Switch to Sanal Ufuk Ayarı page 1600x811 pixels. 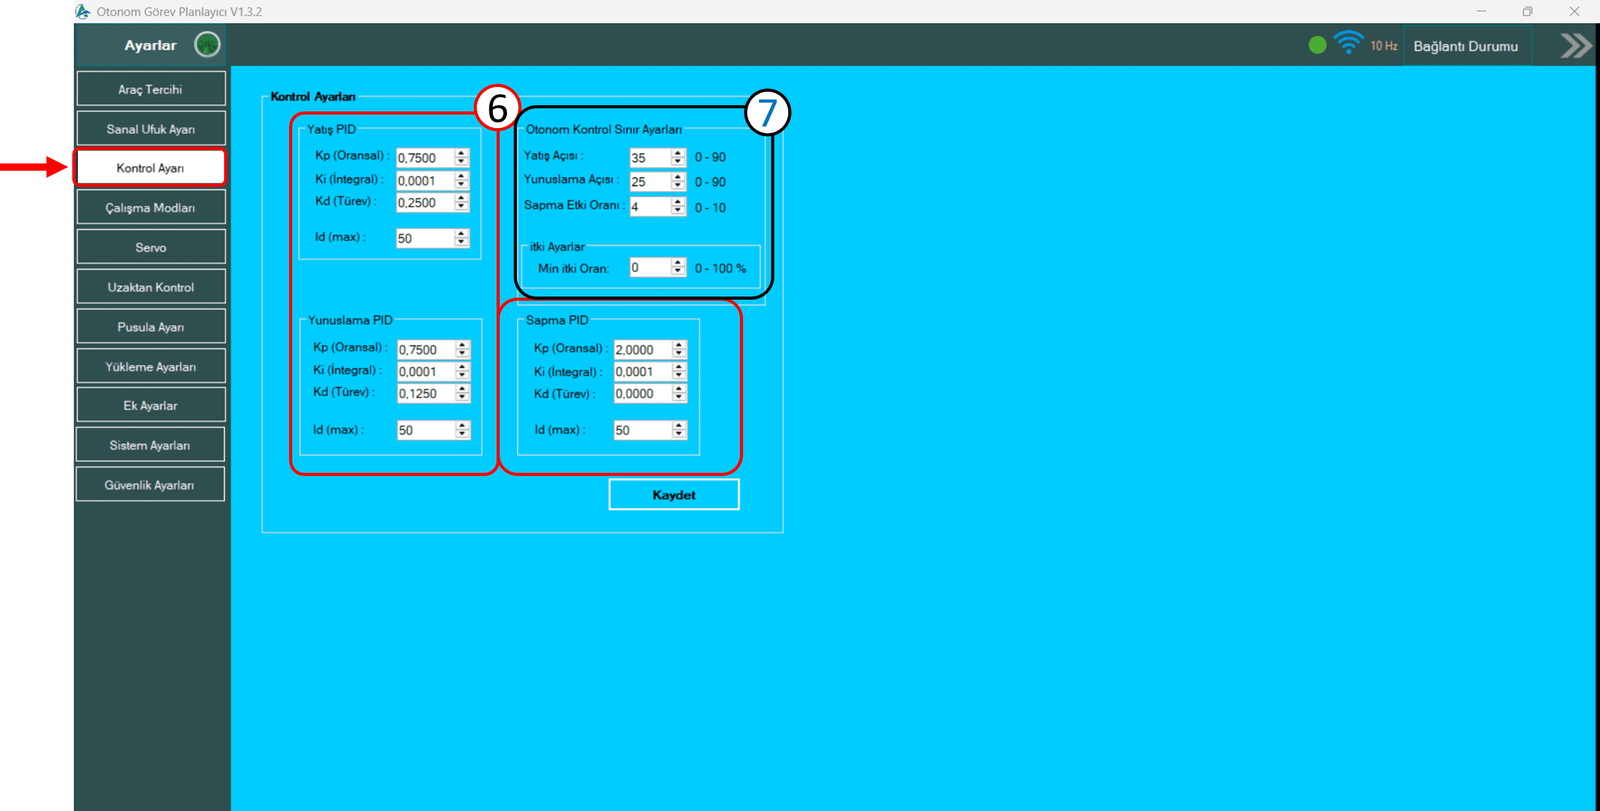(x=151, y=129)
